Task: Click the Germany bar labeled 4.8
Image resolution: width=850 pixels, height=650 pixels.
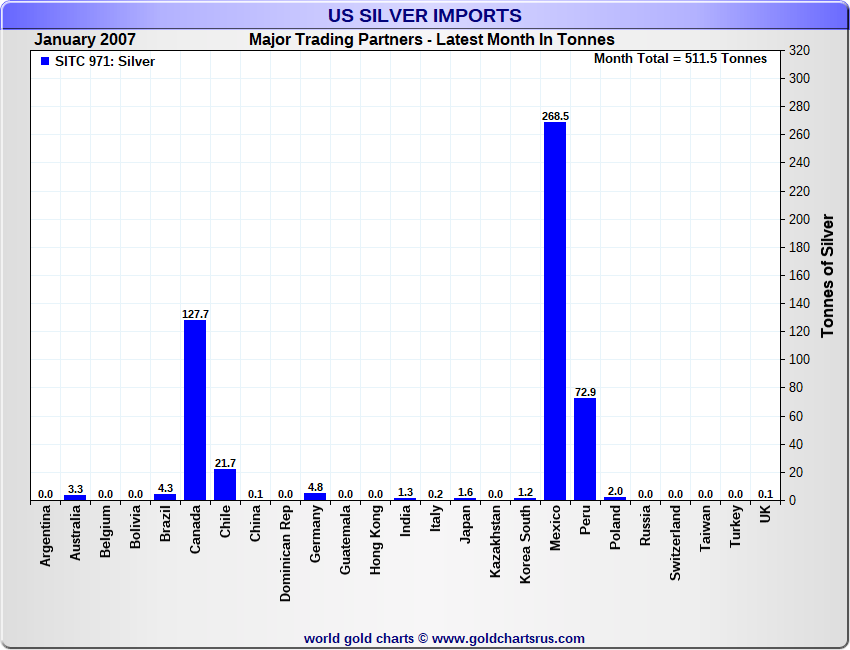Action: (315, 497)
